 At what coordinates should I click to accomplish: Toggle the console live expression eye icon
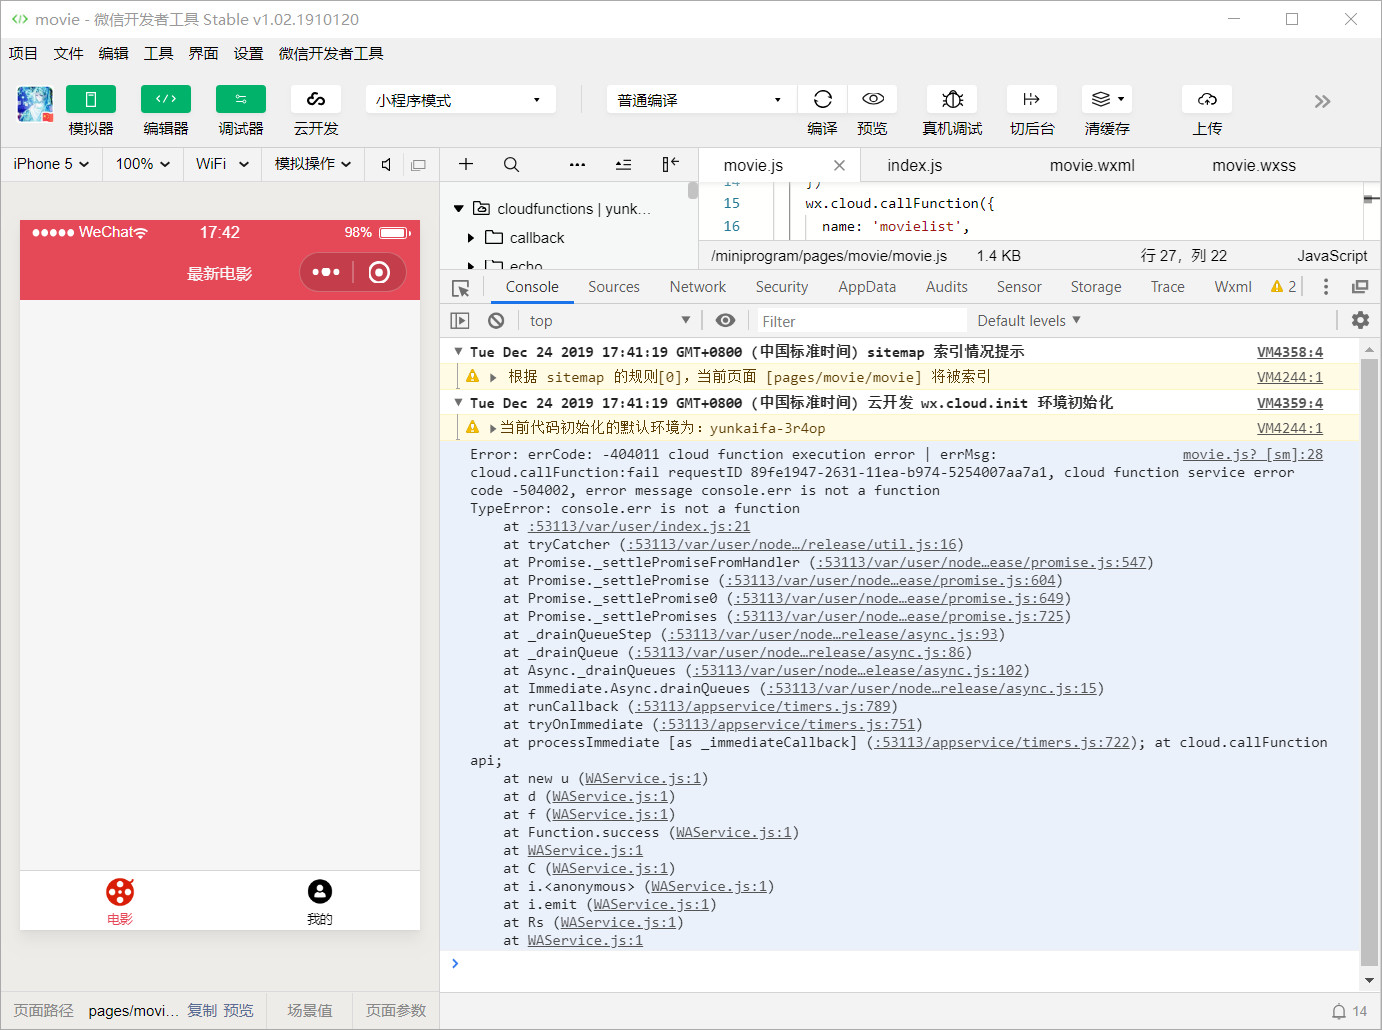point(726,320)
